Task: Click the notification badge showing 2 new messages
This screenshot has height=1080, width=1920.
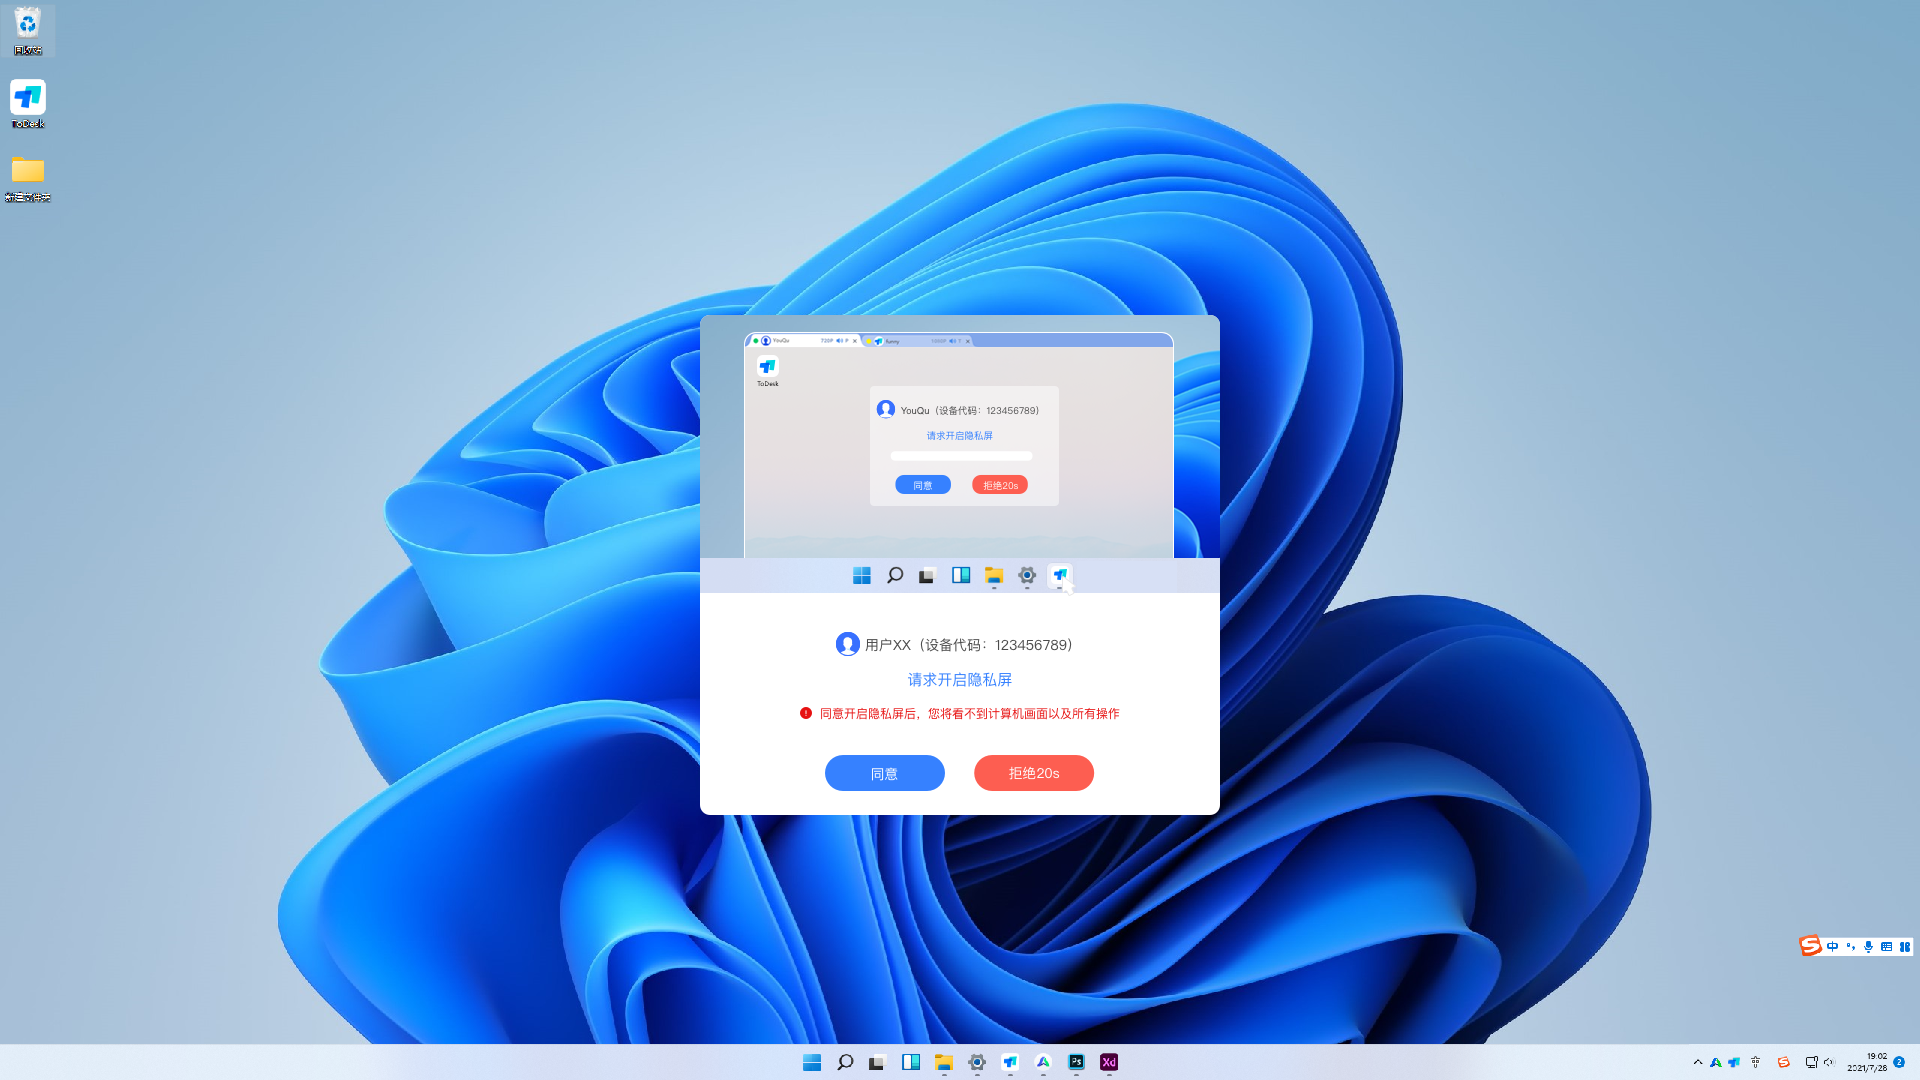Action: click(1899, 1062)
